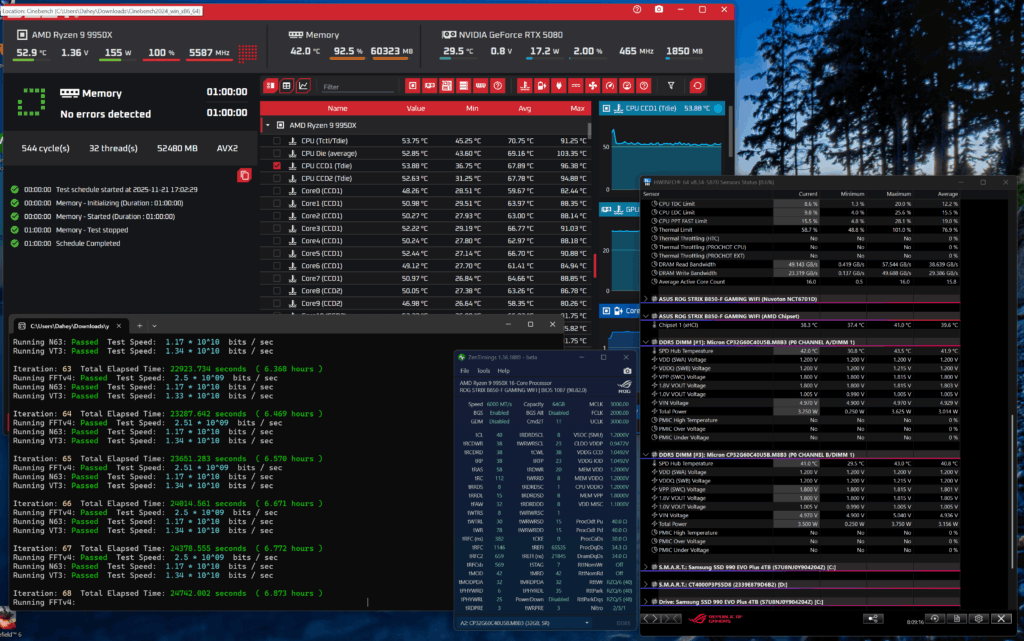The height and width of the screenshot is (641, 1024).
Task: Collapse the AMD Ryzen 9 9950X sensor group
Action: [x=267, y=125]
